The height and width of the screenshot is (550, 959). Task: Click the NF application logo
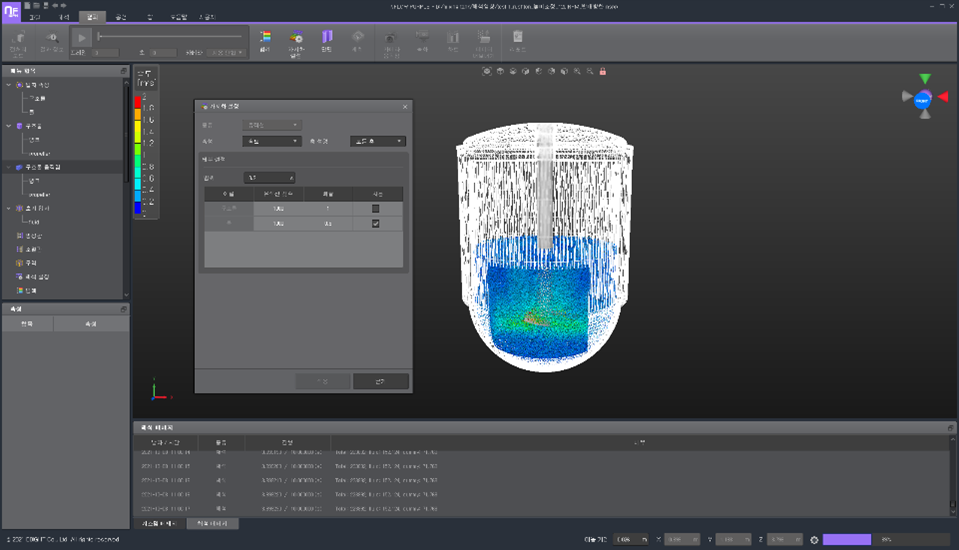(11, 12)
